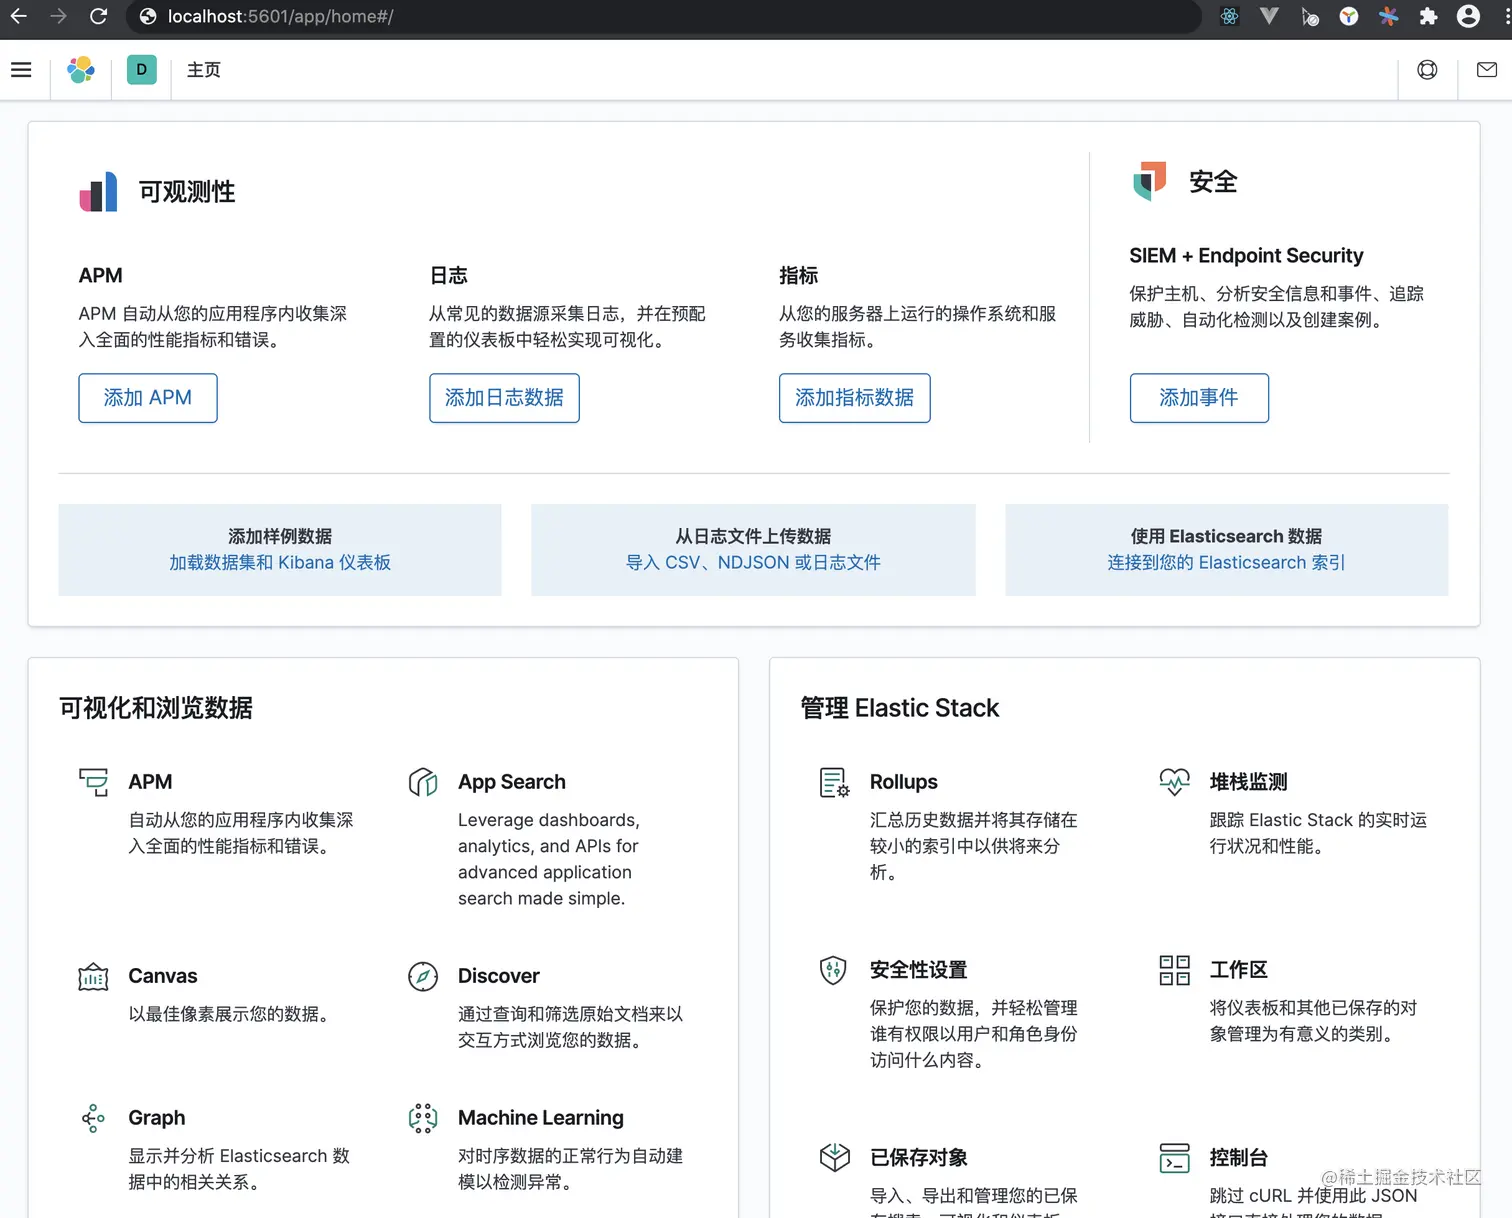The image size is (1512, 1218).
Task: Click the 添加日志数据 button
Action: [x=504, y=398]
